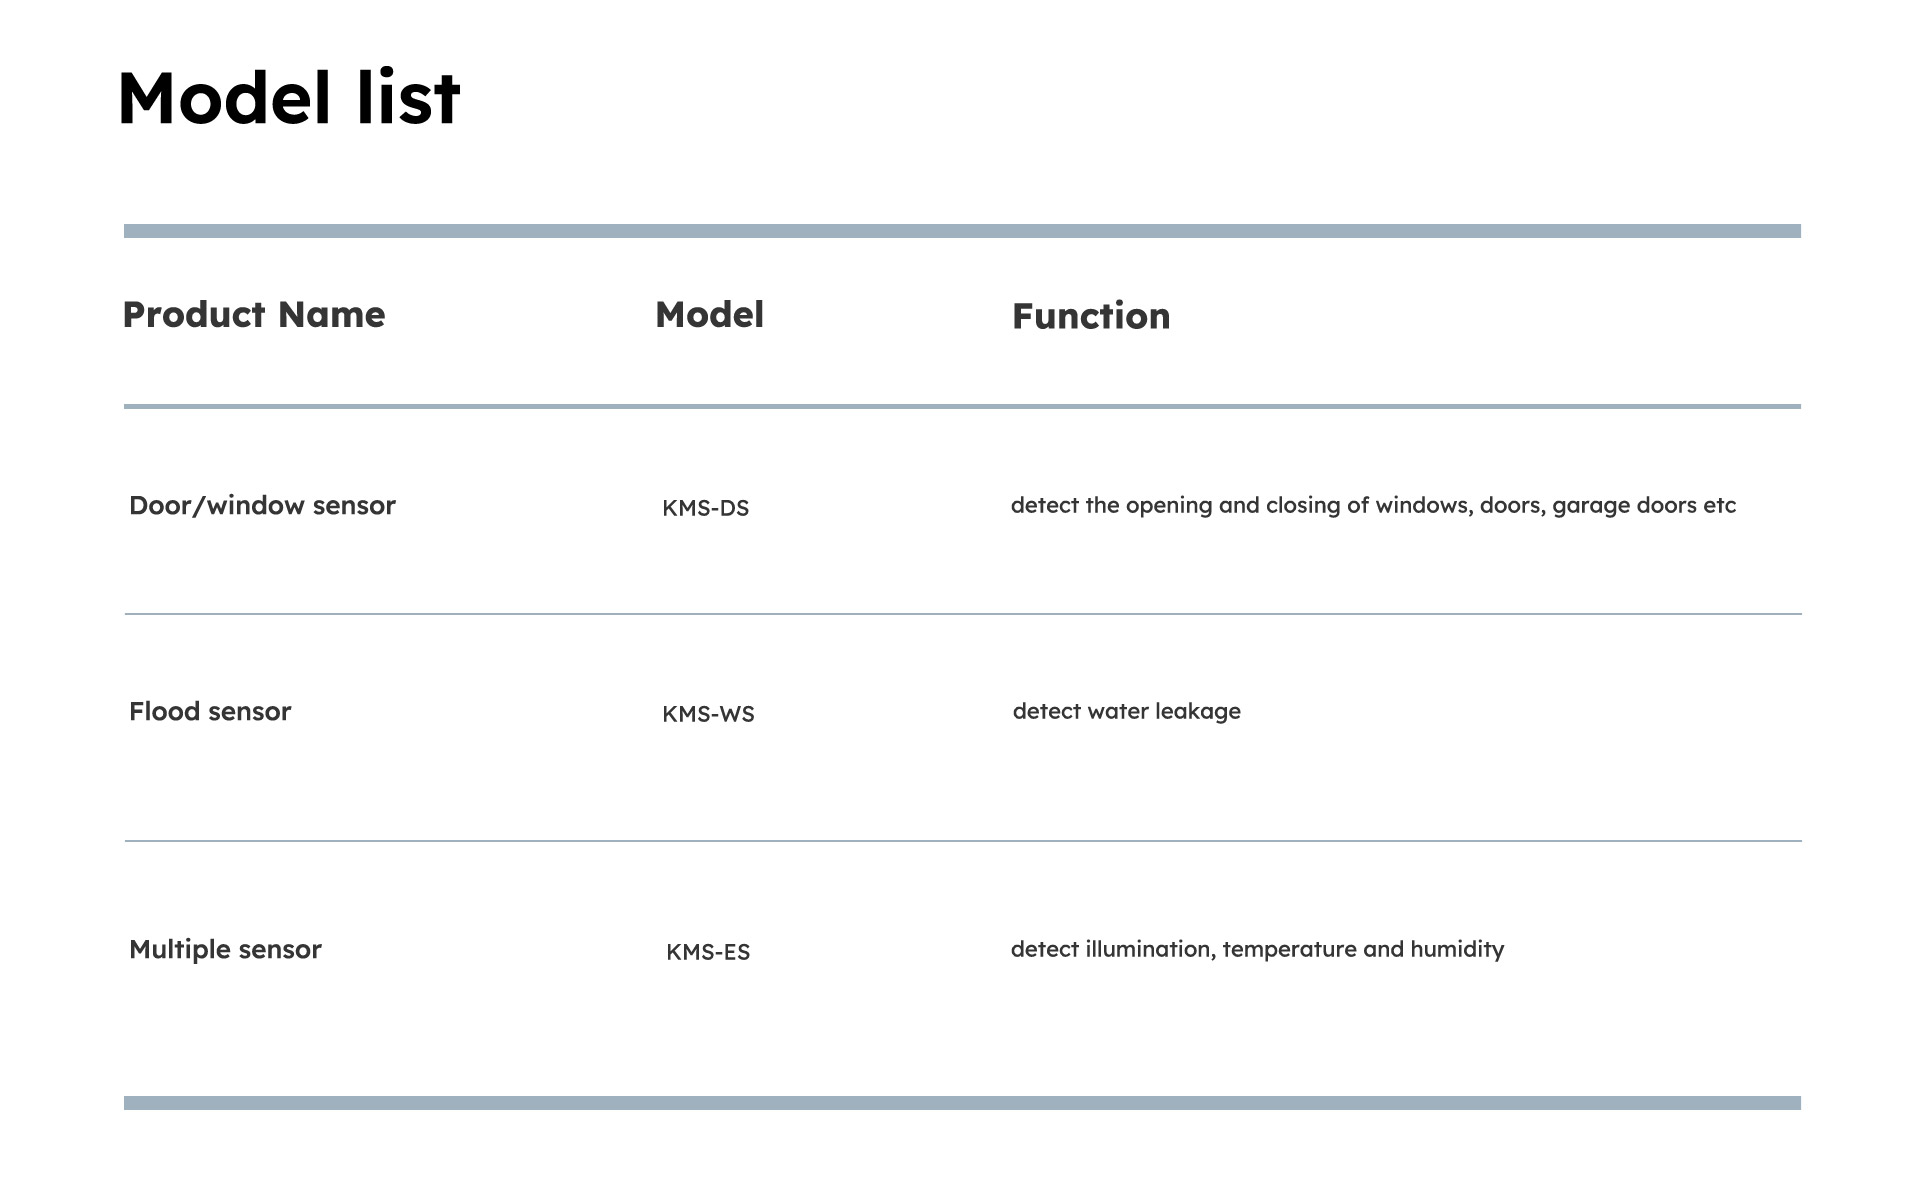This screenshot has height=1181, width=1920.
Task: Select the KMS-DS model code
Action: point(705,509)
